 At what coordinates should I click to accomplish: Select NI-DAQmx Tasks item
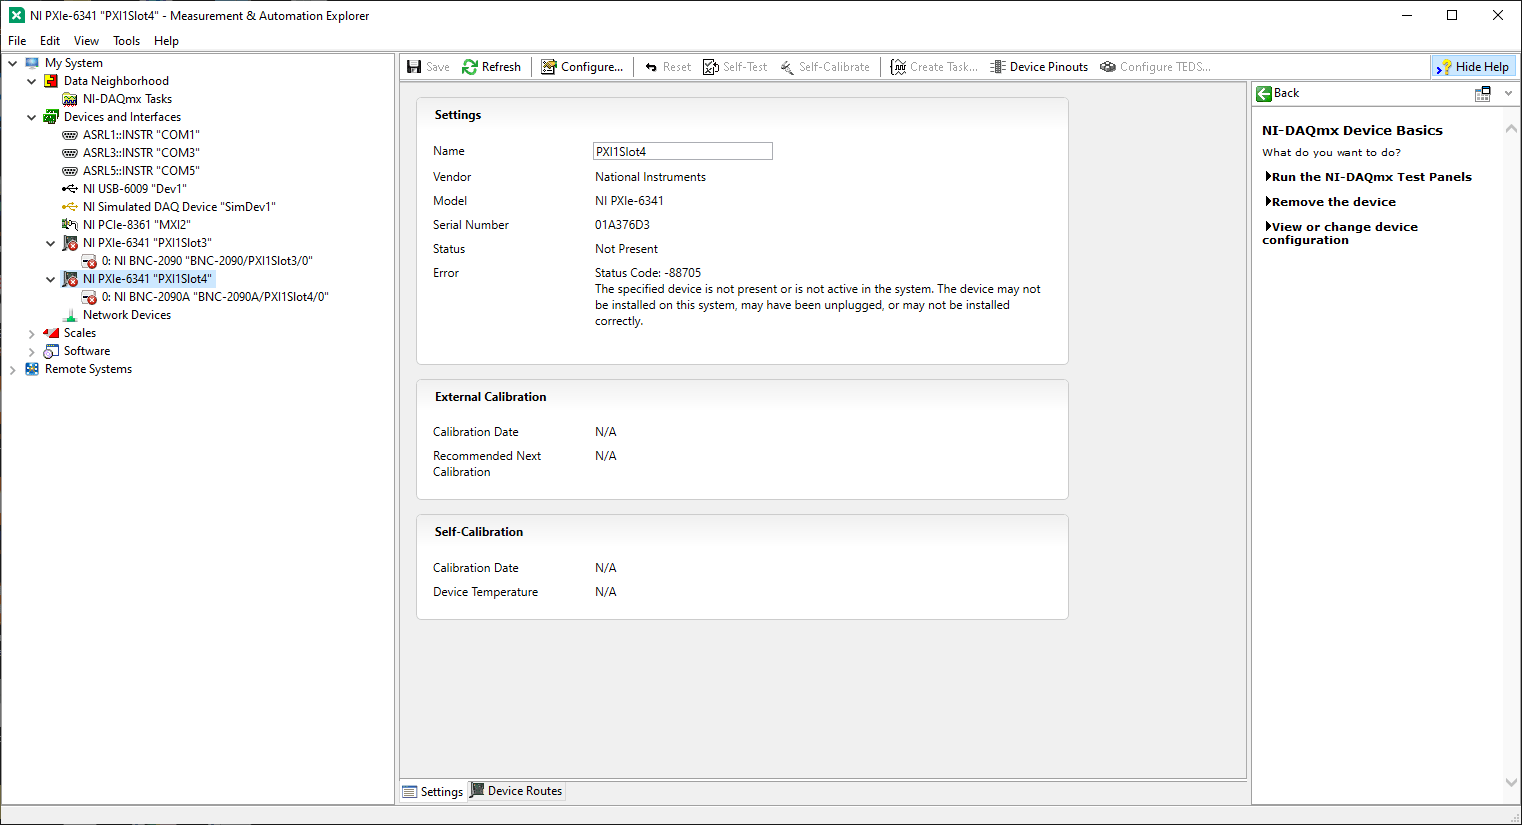tap(127, 99)
